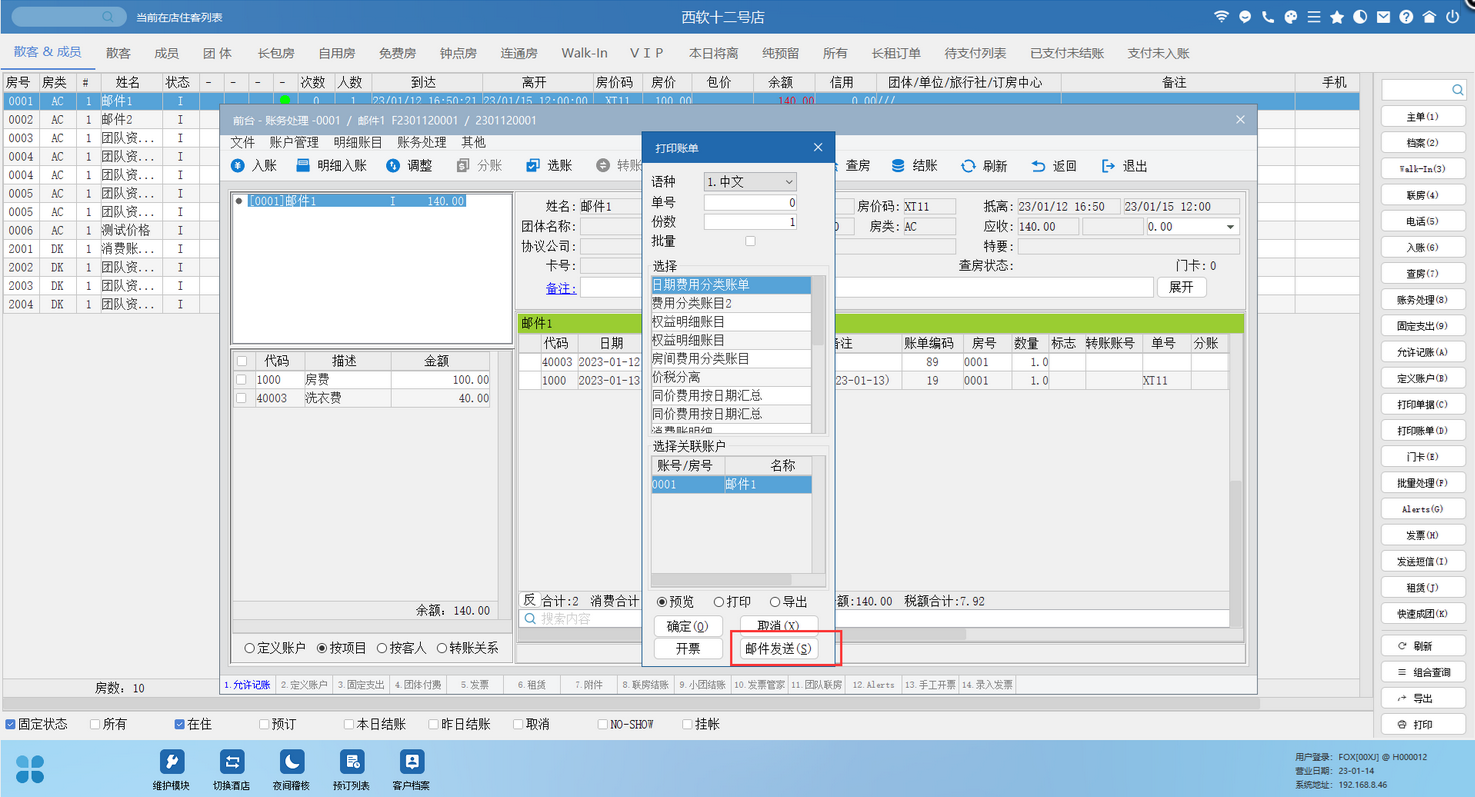This screenshot has height=797, width=1475.
Task: Click 取消(X) button in print dialog
Action: (777, 626)
